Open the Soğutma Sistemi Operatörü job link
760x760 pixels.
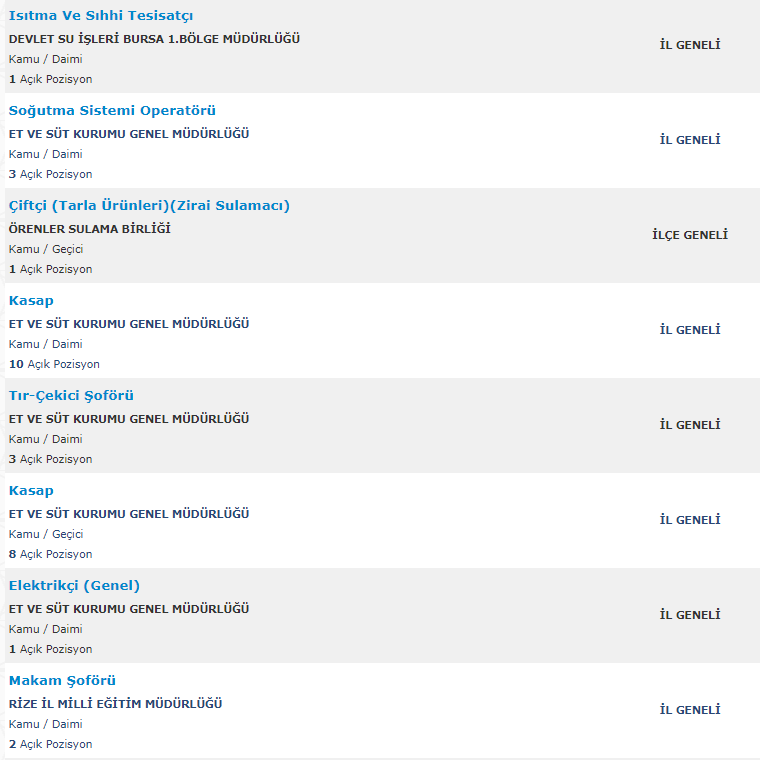[112, 111]
